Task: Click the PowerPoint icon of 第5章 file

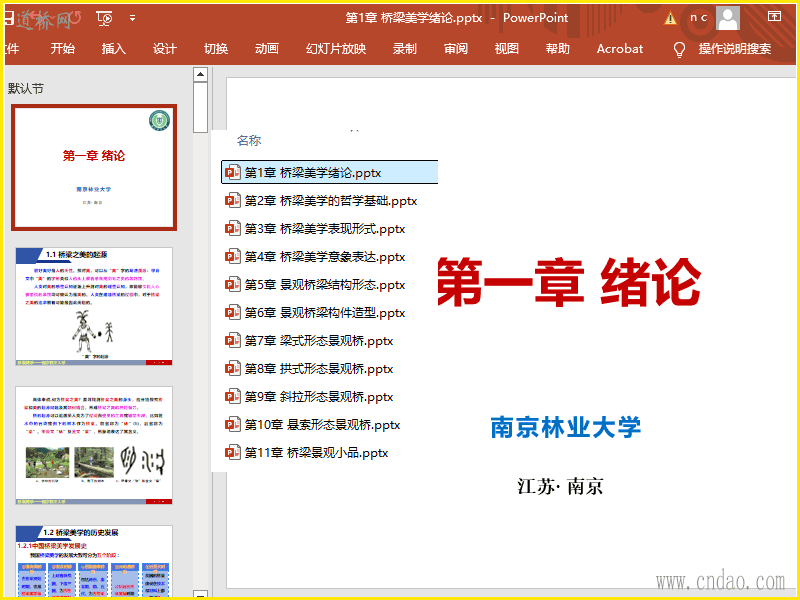Action: 233,285
